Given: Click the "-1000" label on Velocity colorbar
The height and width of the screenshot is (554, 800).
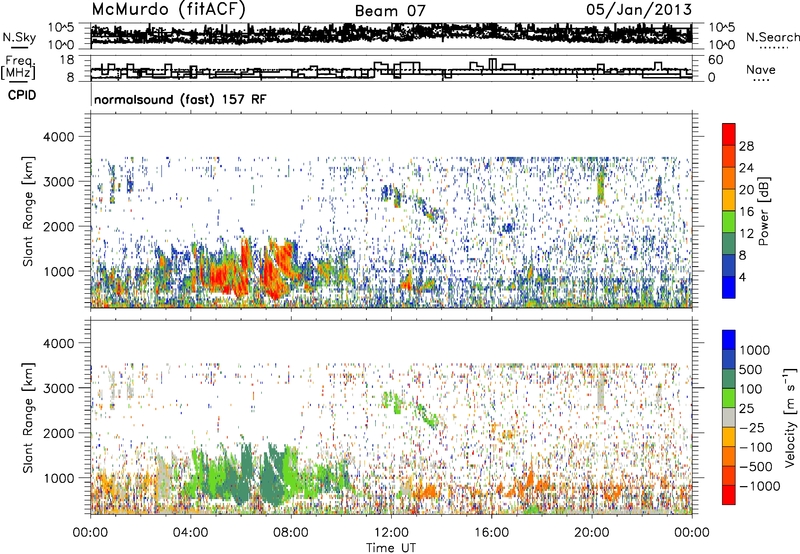Looking at the screenshot, I should pyautogui.click(x=760, y=486).
